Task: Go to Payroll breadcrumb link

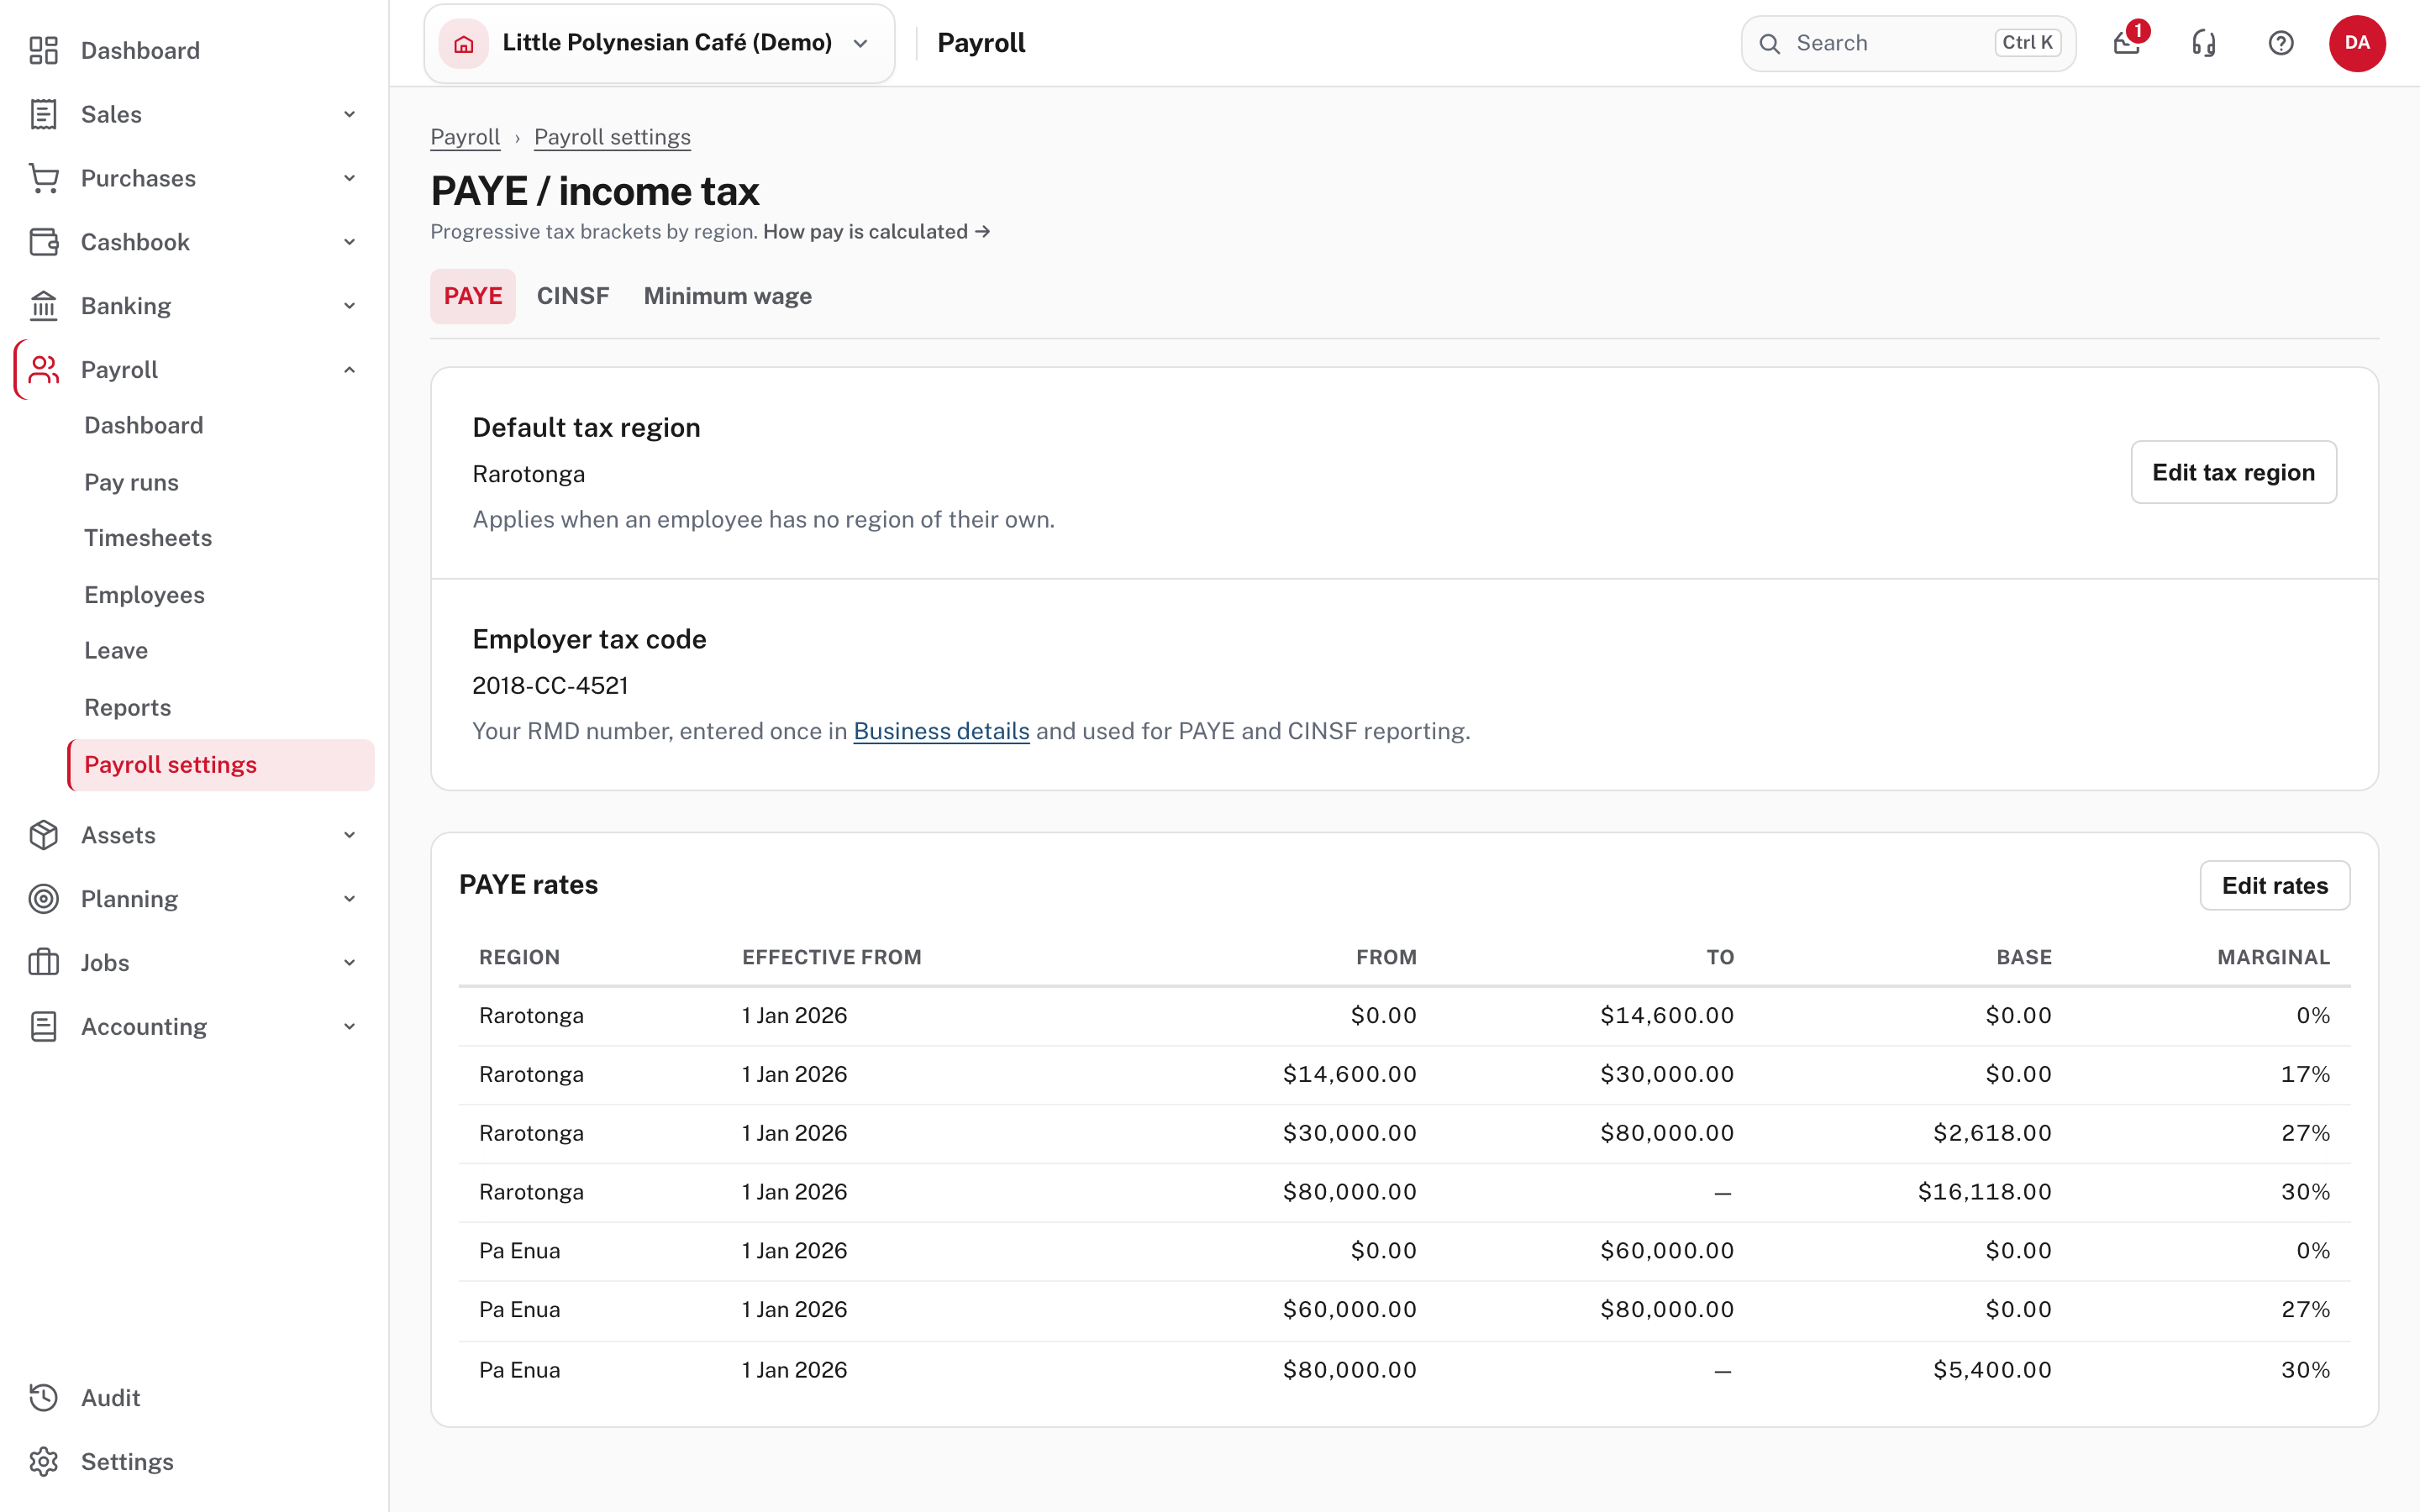Action: (465, 137)
